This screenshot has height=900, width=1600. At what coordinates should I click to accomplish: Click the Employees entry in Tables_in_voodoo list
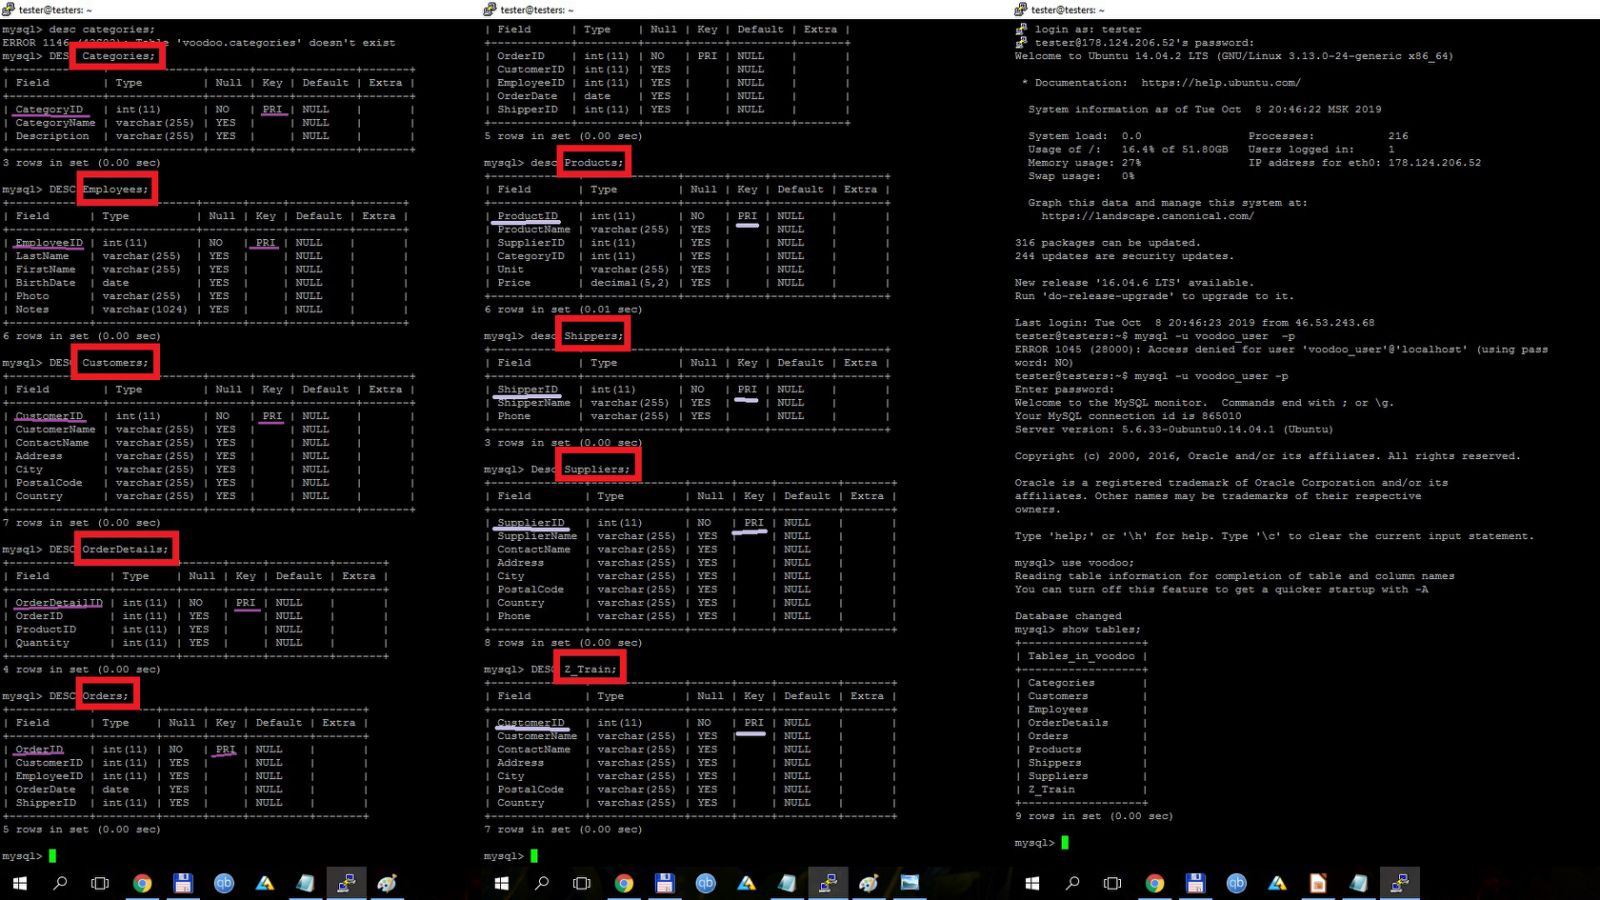(x=1057, y=709)
